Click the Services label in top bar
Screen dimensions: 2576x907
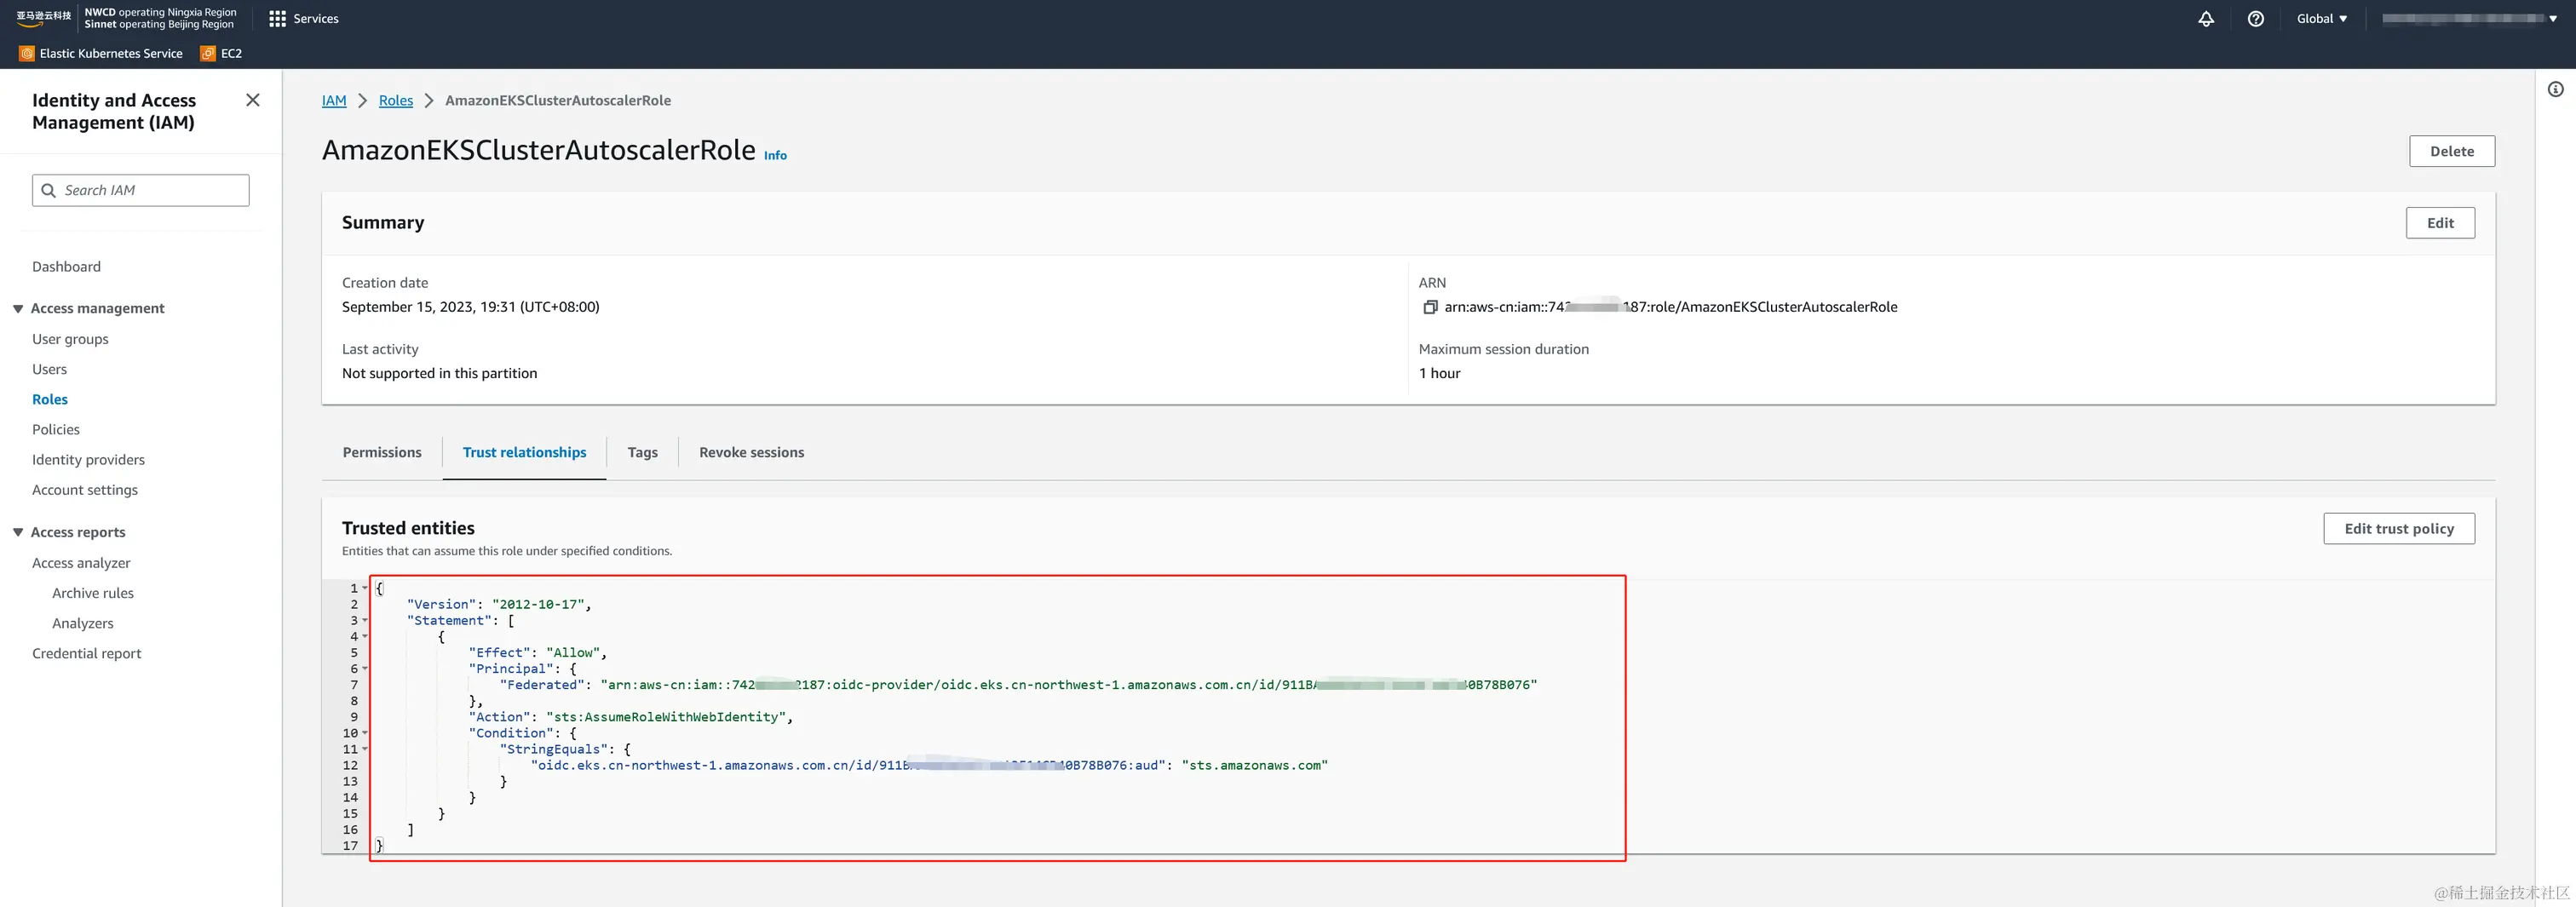click(316, 18)
